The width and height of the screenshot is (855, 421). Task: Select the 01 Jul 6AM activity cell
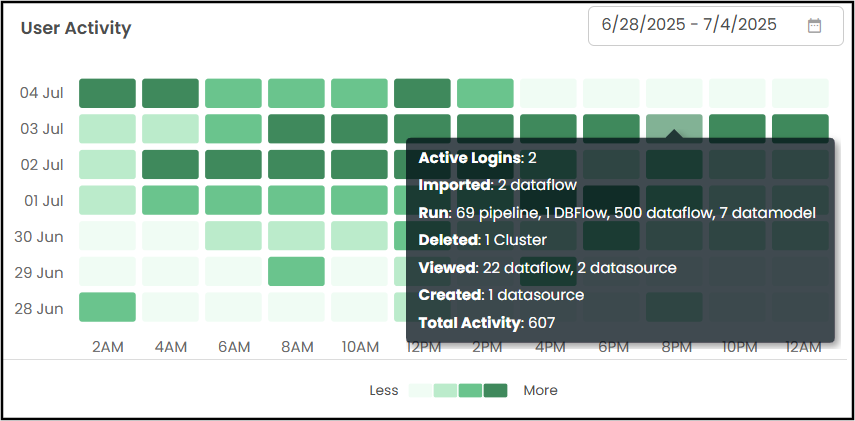pyautogui.click(x=233, y=200)
